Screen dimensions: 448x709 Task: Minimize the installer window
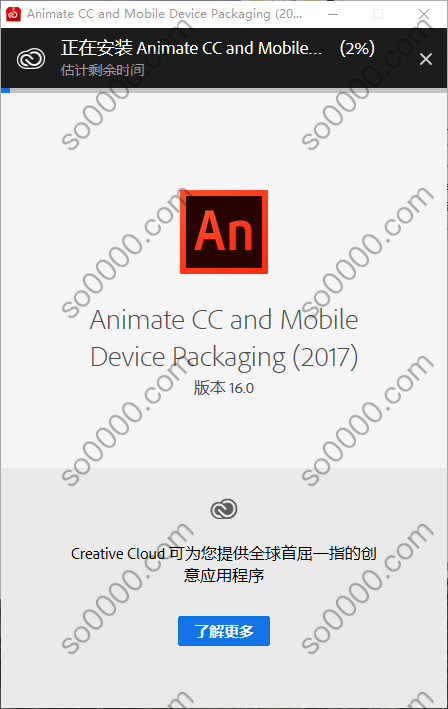[x=333, y=14]
